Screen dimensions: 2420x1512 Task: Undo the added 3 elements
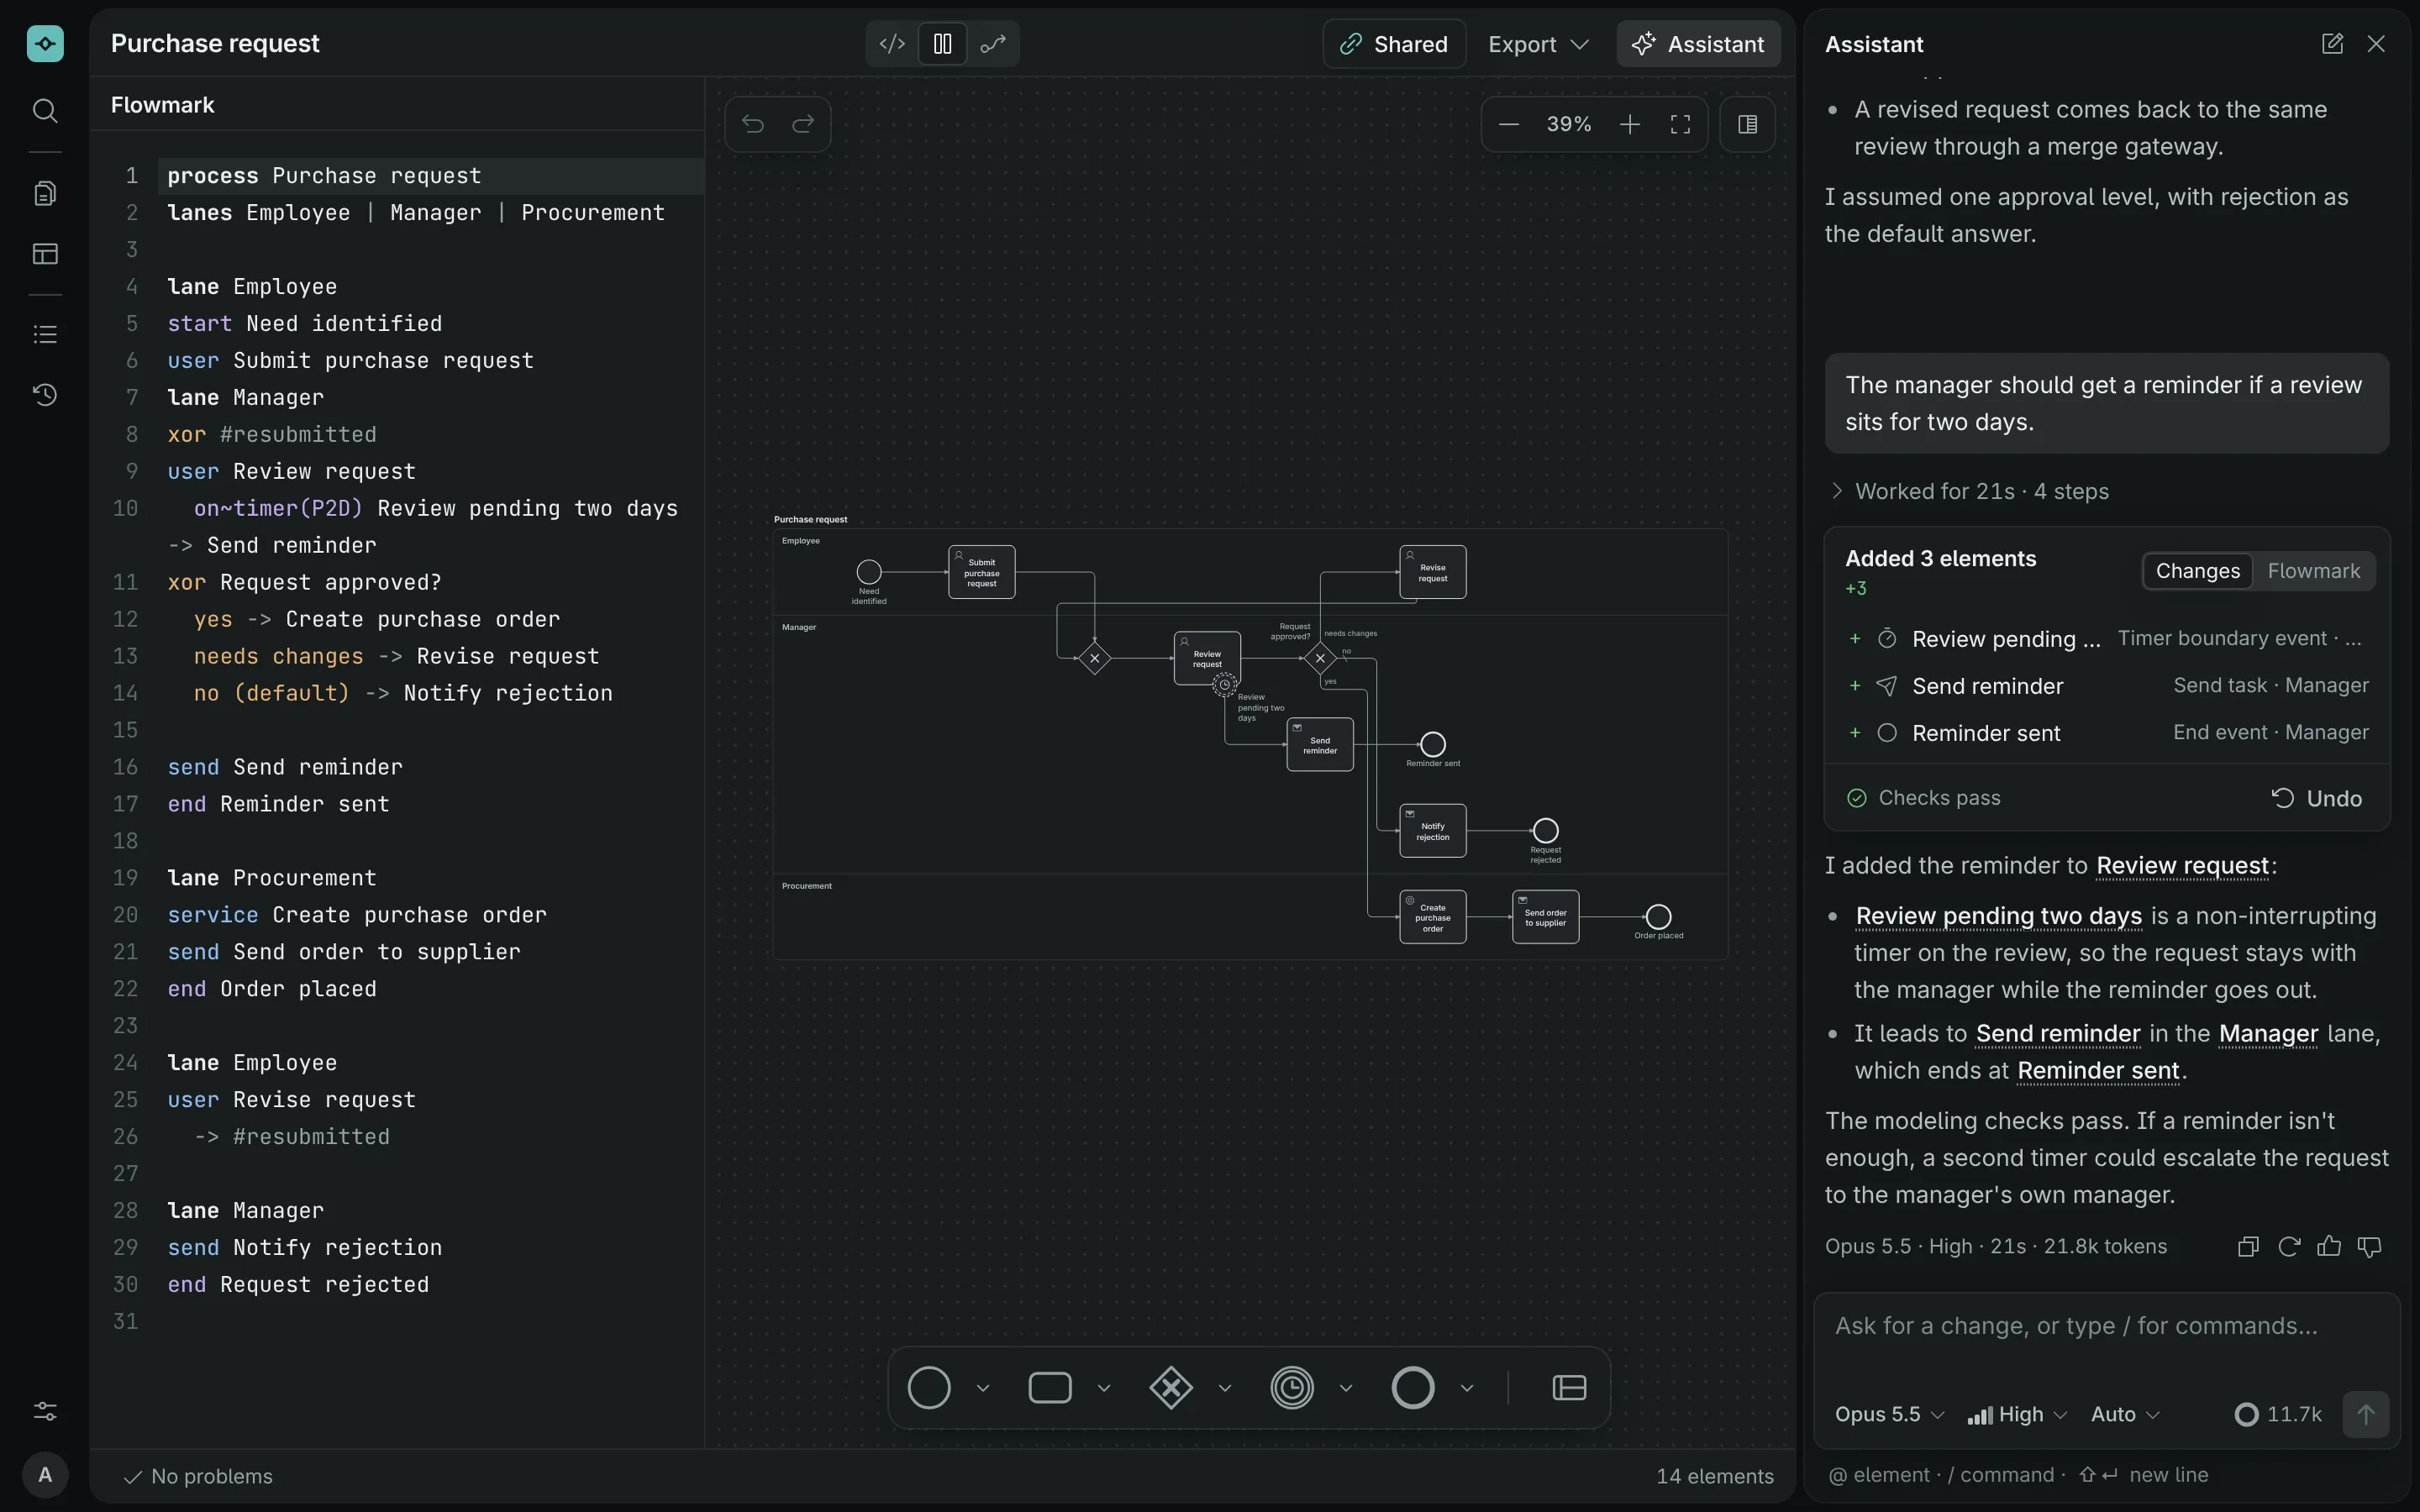point(2316,798)
